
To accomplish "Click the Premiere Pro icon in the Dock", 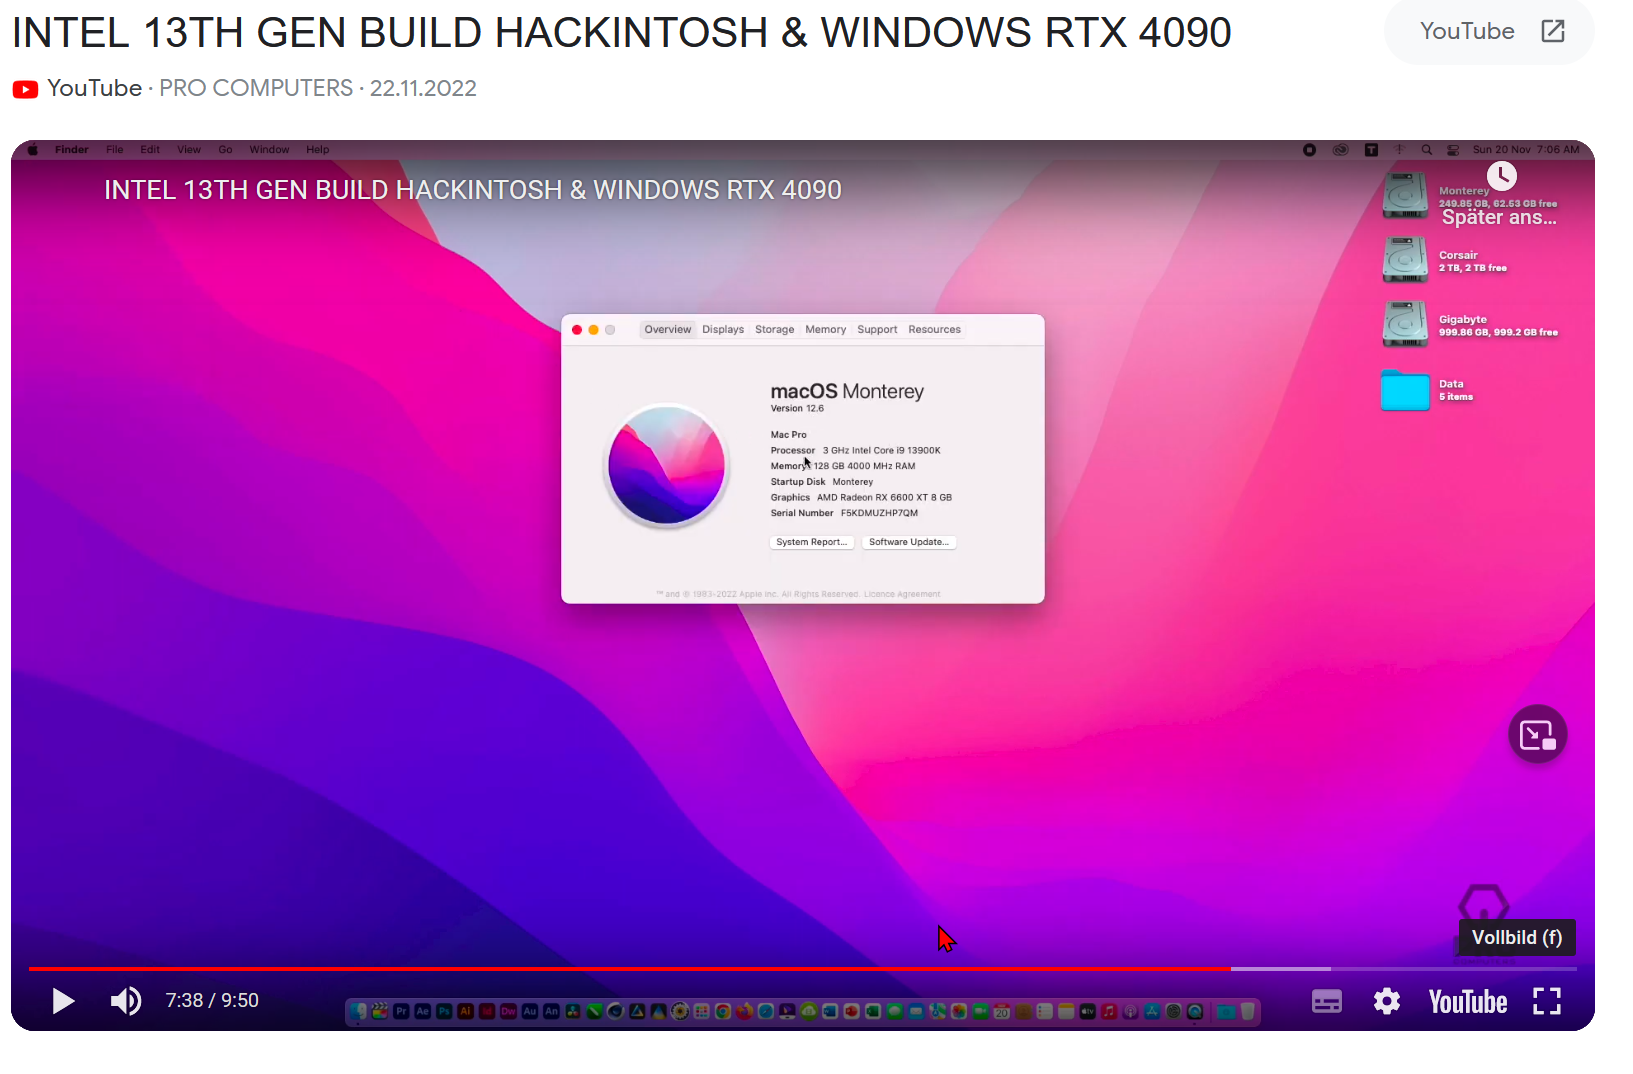I will point(402,1012).
